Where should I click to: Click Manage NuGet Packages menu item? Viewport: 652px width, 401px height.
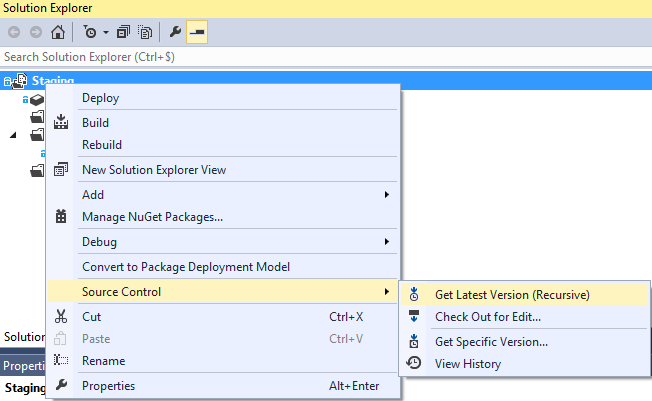[152, 216]
